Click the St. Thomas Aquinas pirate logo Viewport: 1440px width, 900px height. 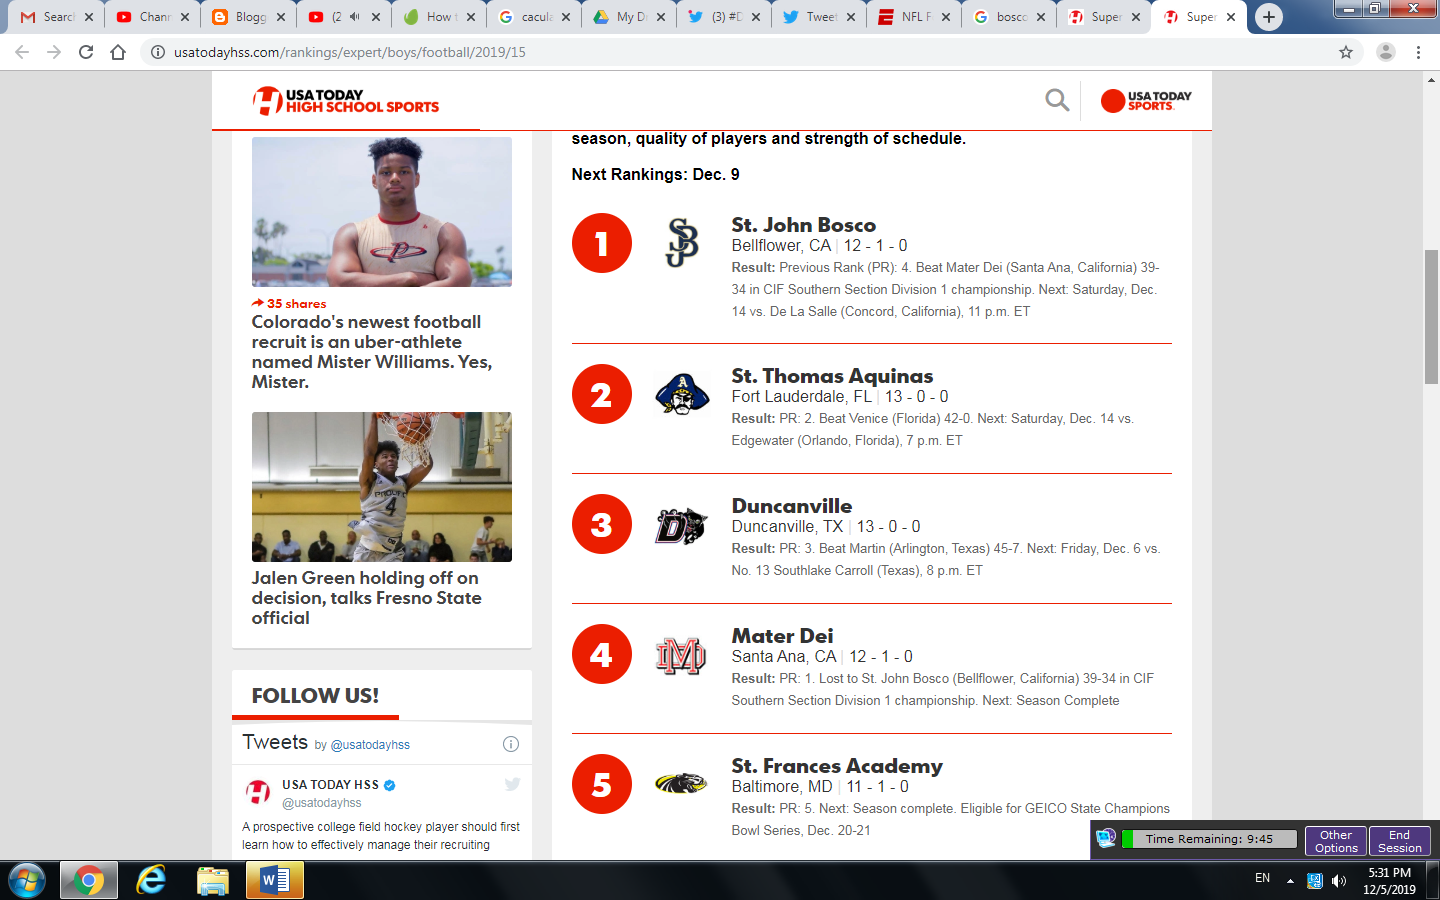coord(682,394)
